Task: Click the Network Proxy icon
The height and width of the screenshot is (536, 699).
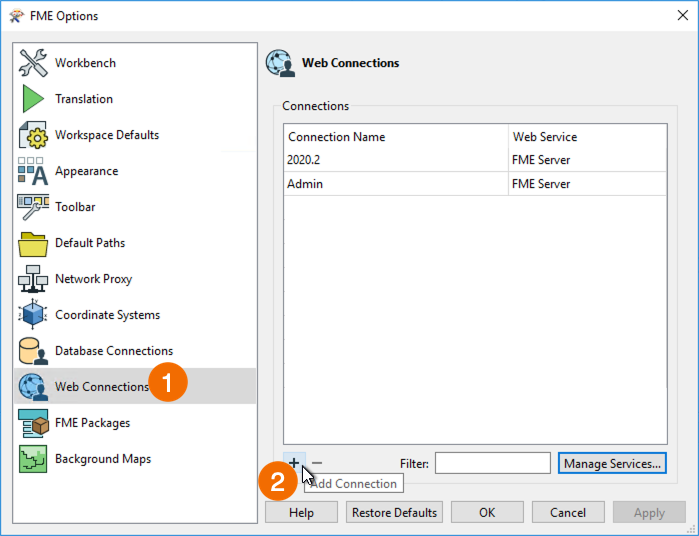Action: (33, 279)
